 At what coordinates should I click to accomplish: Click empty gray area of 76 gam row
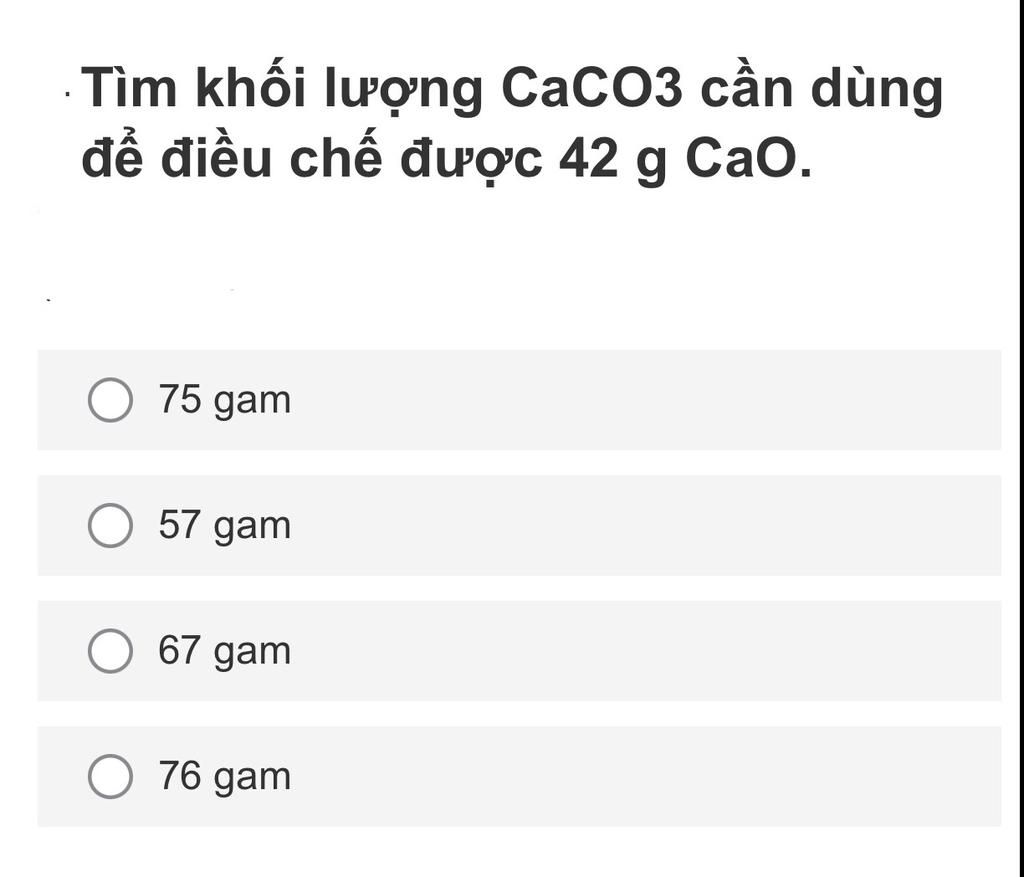pos(647,776)
